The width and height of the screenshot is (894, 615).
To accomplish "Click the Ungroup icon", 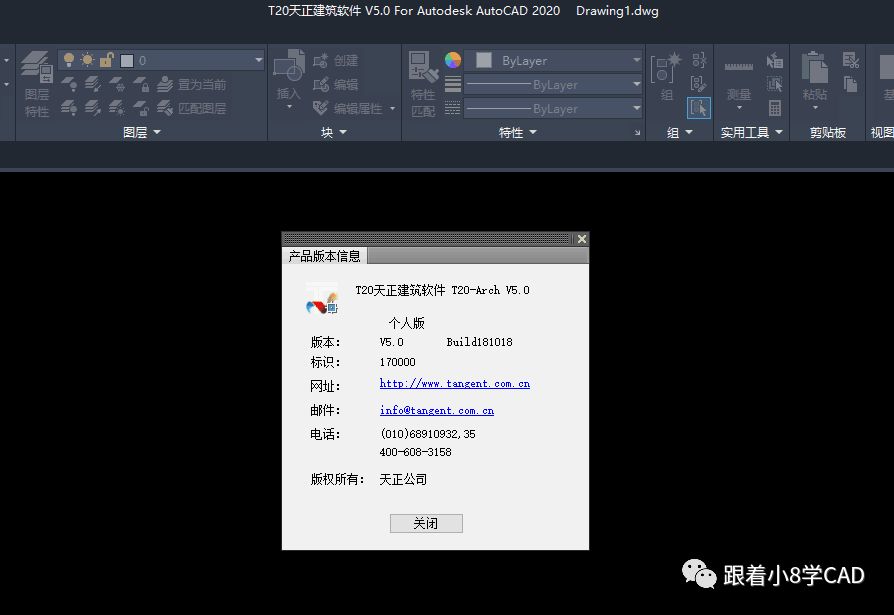I will click(699, 60).
